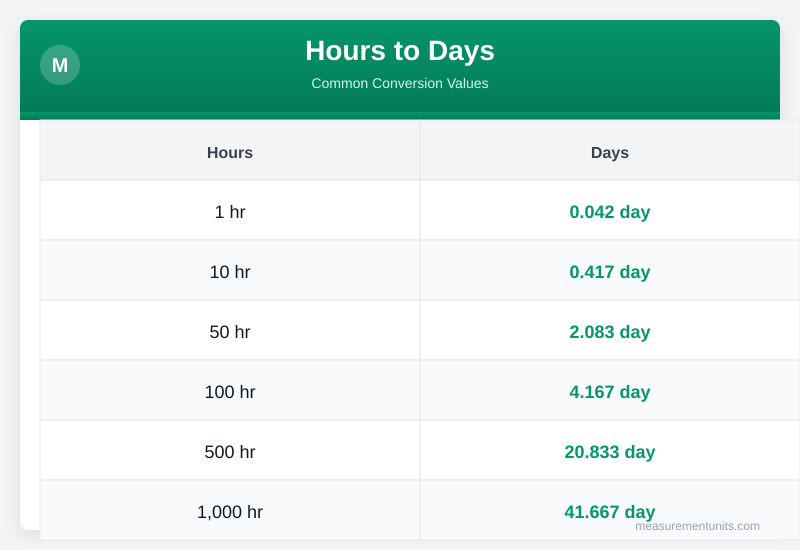
Task: Click the 4.167 day value
Action: pos(610,392)
